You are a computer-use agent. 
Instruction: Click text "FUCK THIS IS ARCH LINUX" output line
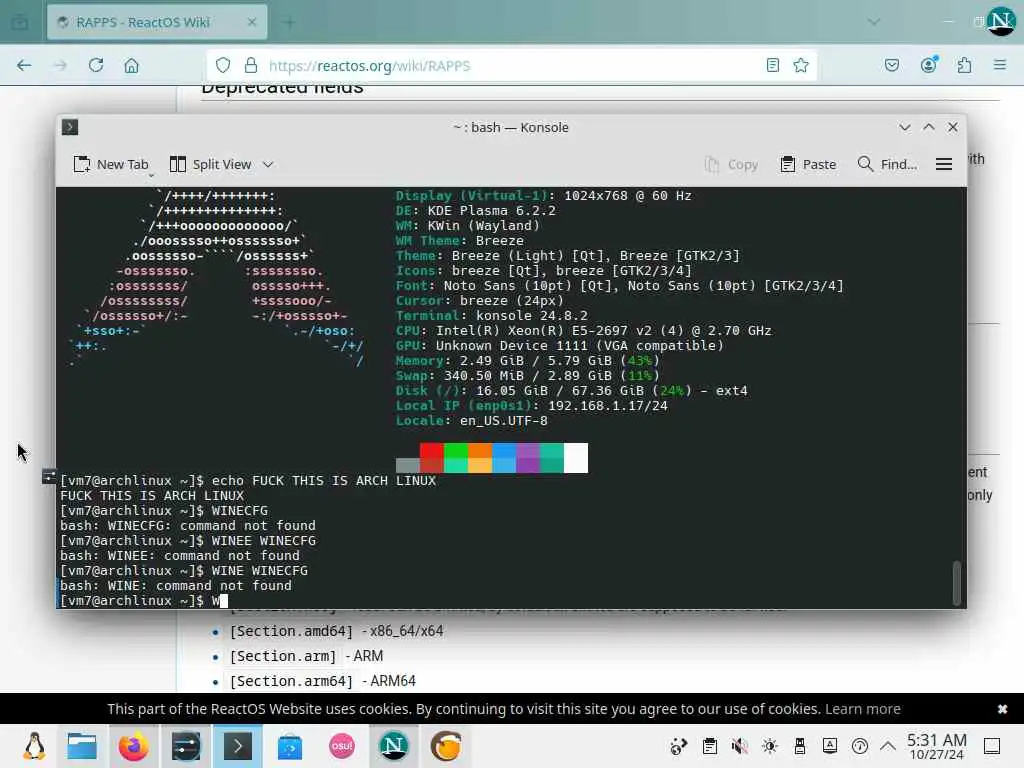point(152,496)
